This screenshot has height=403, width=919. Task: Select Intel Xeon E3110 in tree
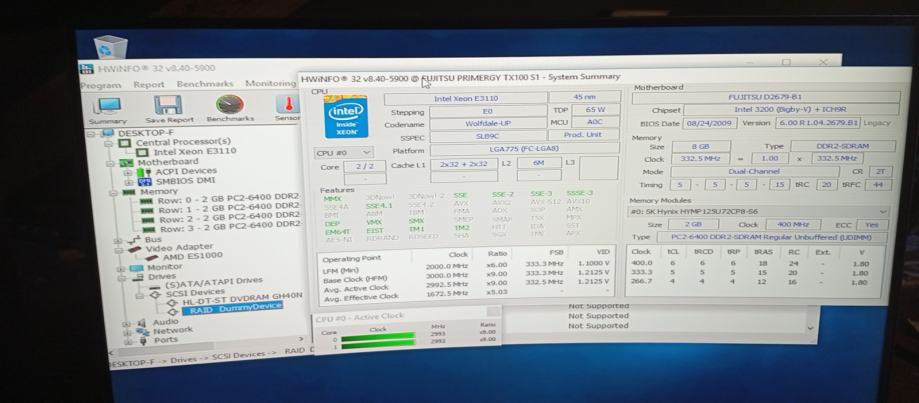[195, 151]
